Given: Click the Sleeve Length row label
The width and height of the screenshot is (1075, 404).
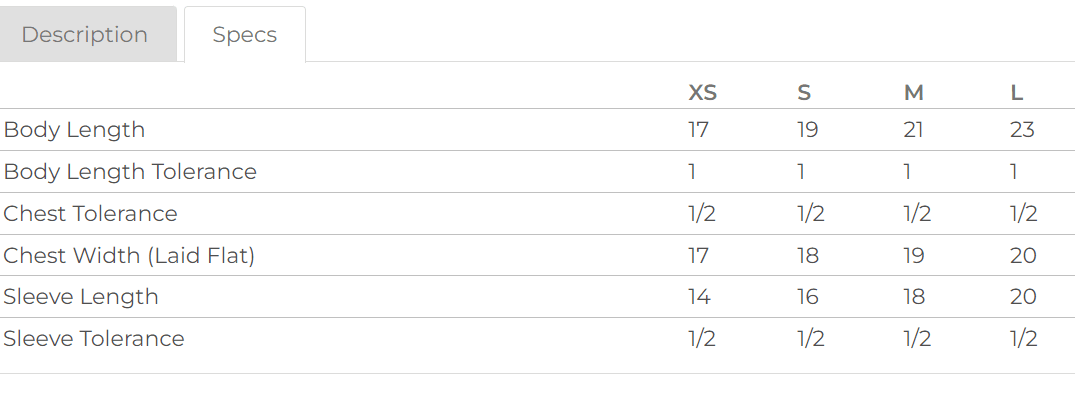Looking at the screenshot, I should tap(81, 297).
